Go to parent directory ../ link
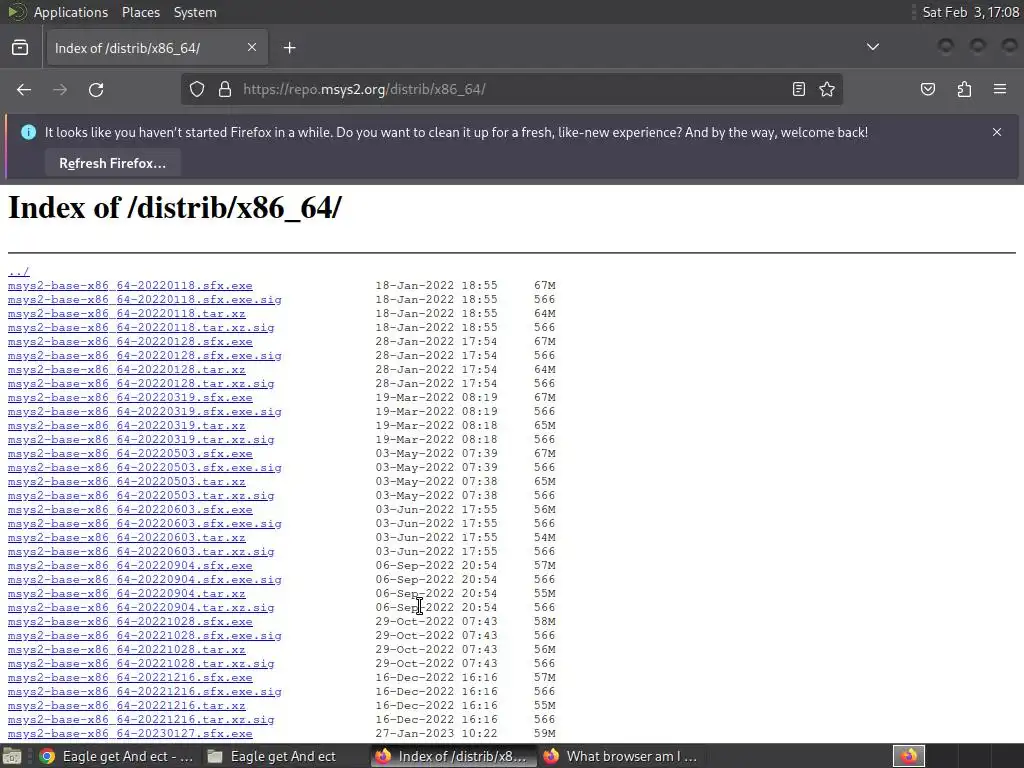The height and width of the screenshot is (768, 1024). (x=18, y=272)
